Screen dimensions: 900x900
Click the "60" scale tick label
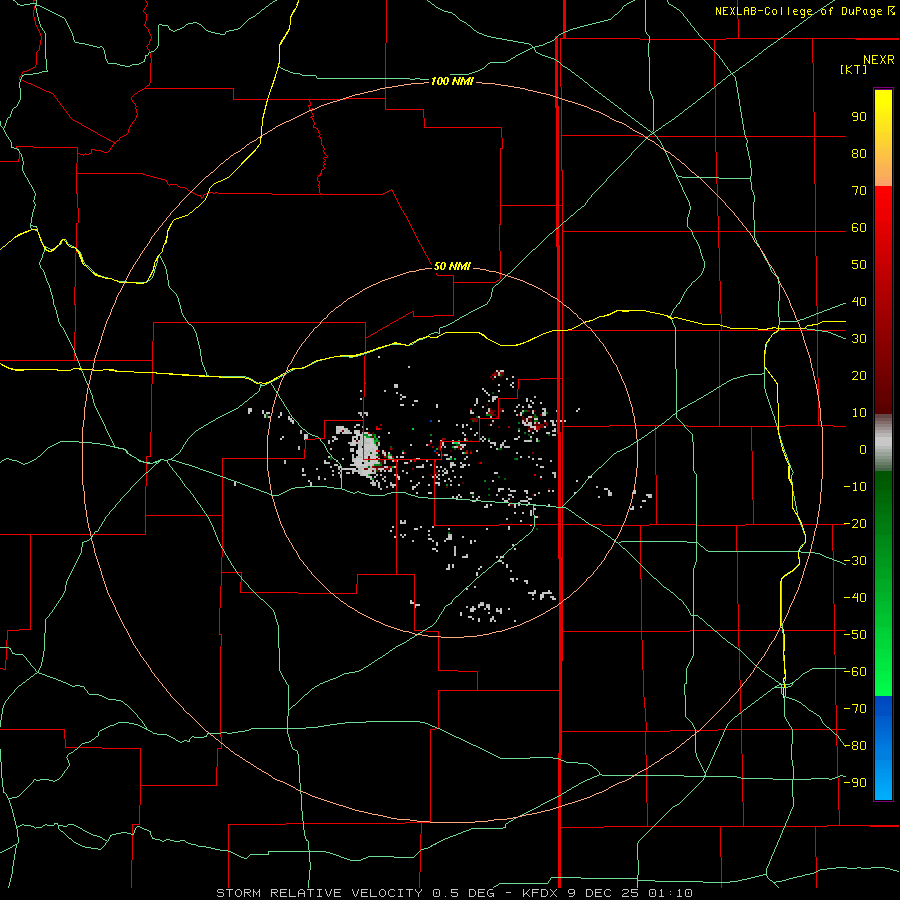(859, 228)
